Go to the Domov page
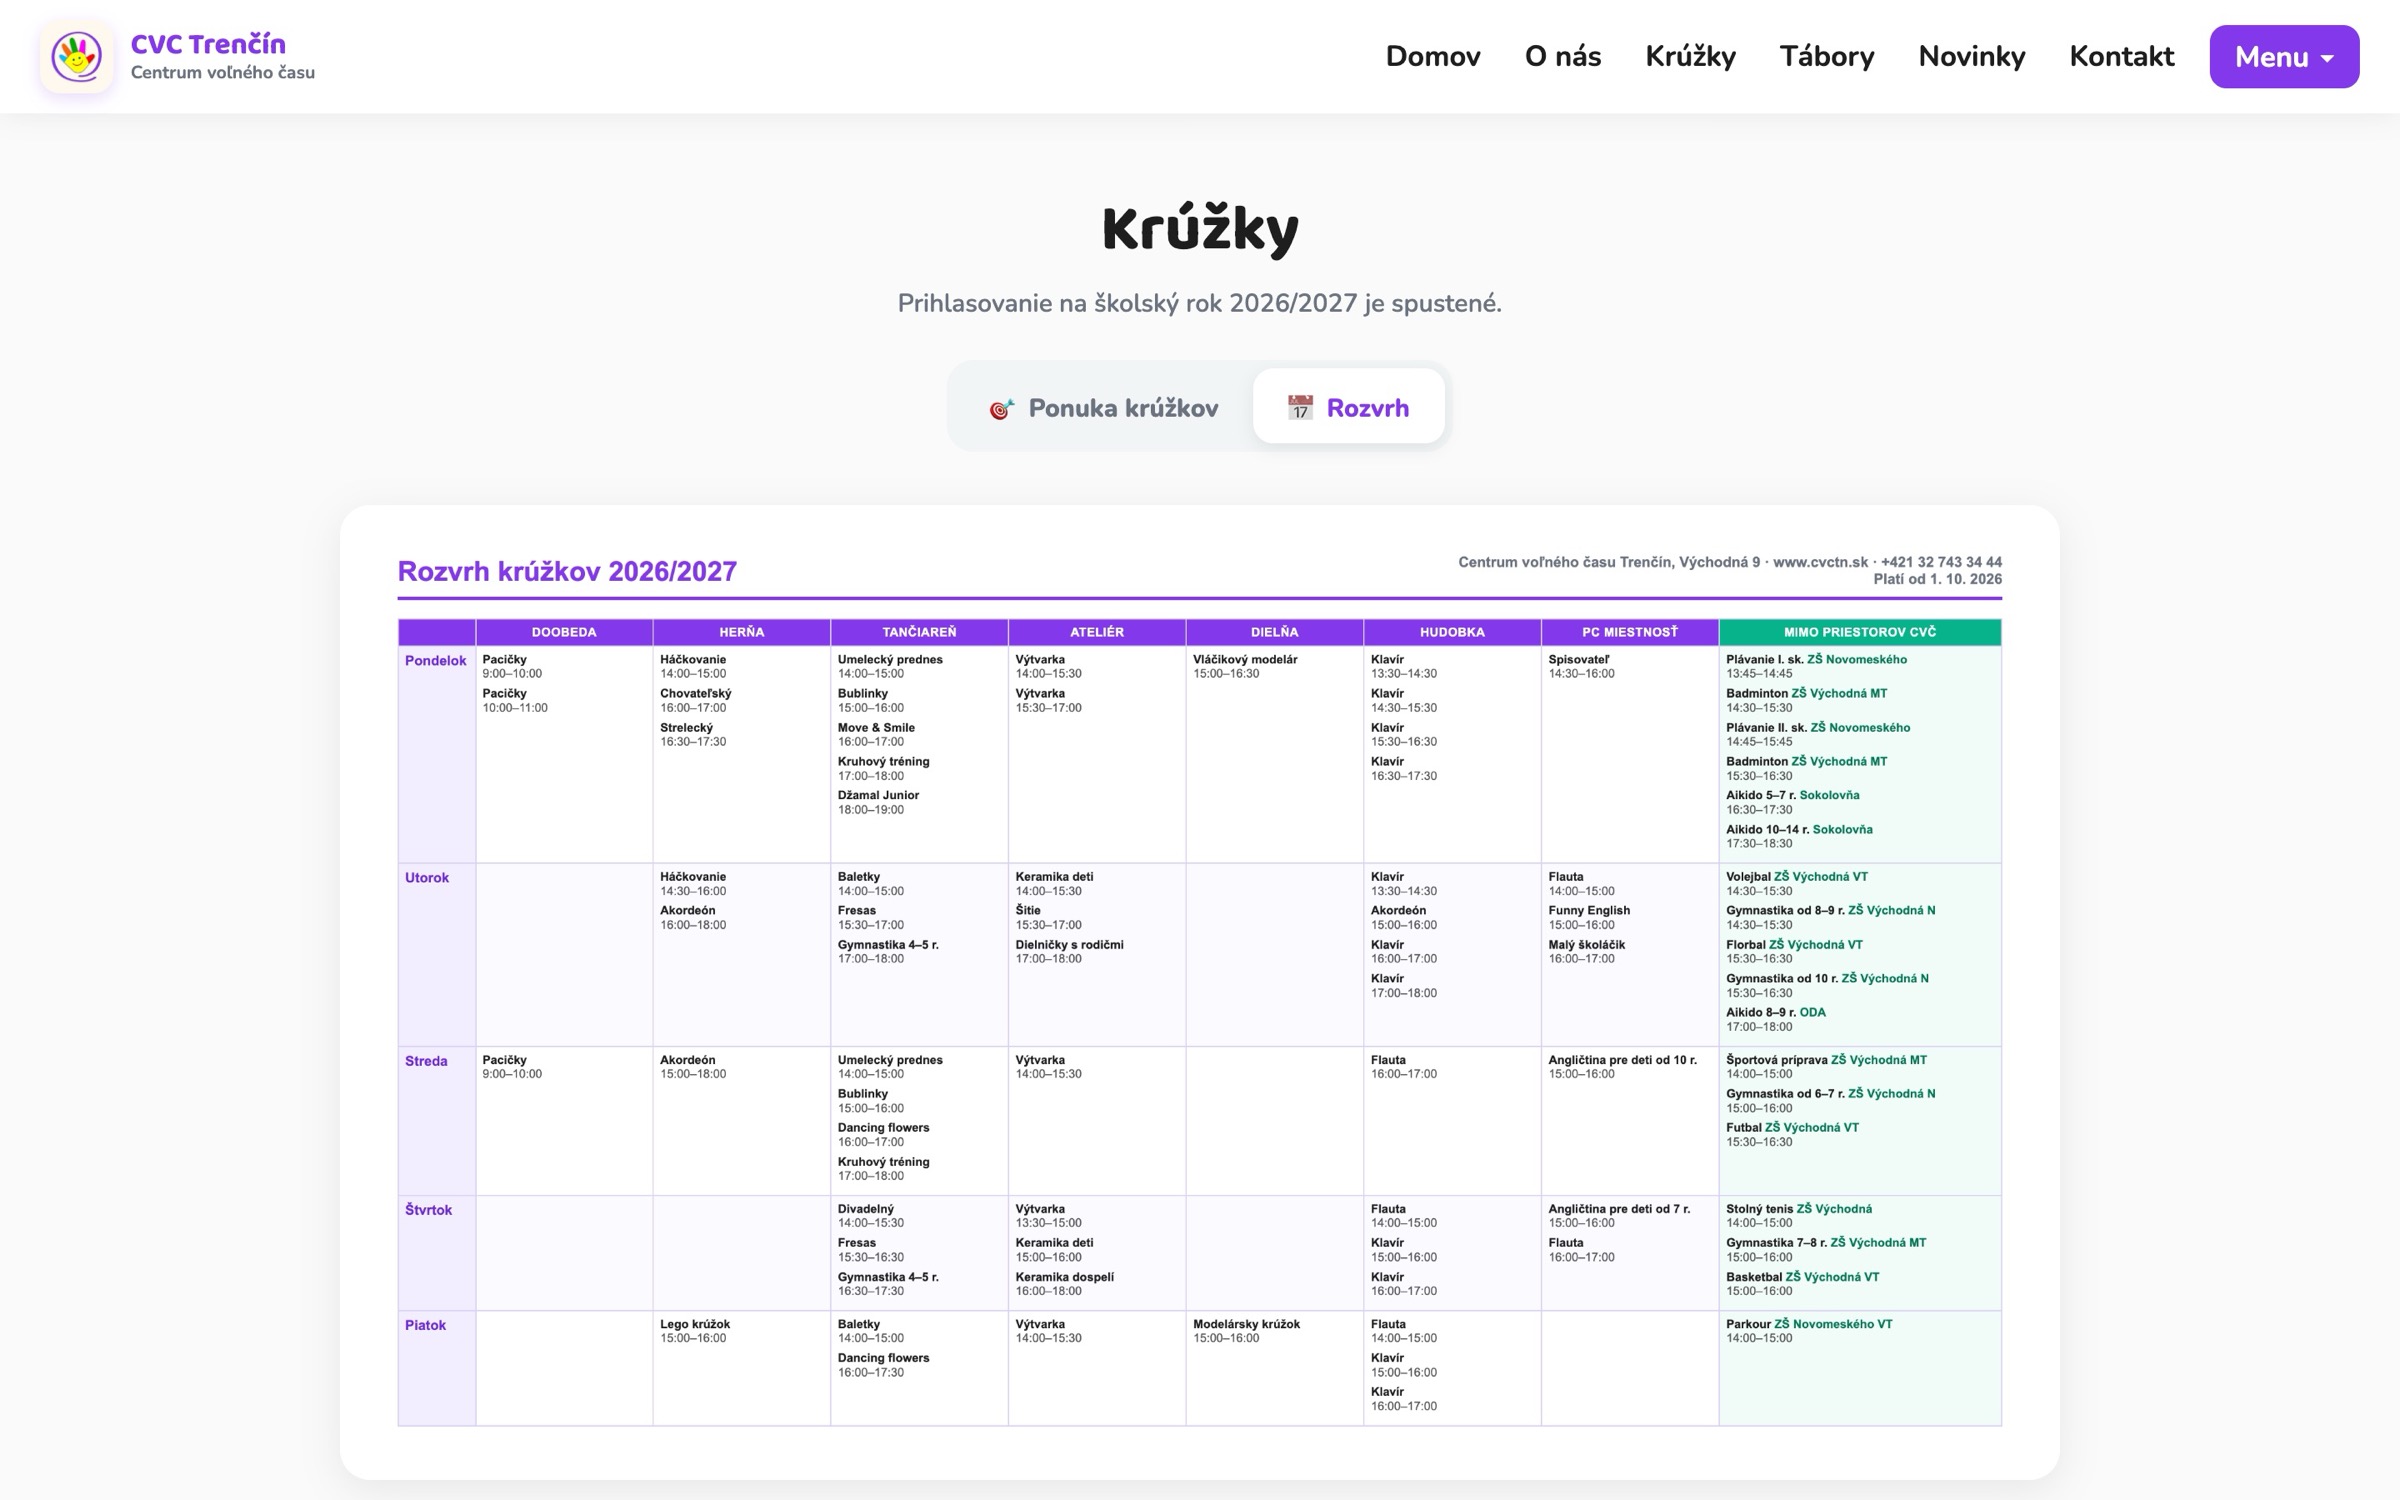Screen dimensions: 2400x1500 [x=1433, y=56]
